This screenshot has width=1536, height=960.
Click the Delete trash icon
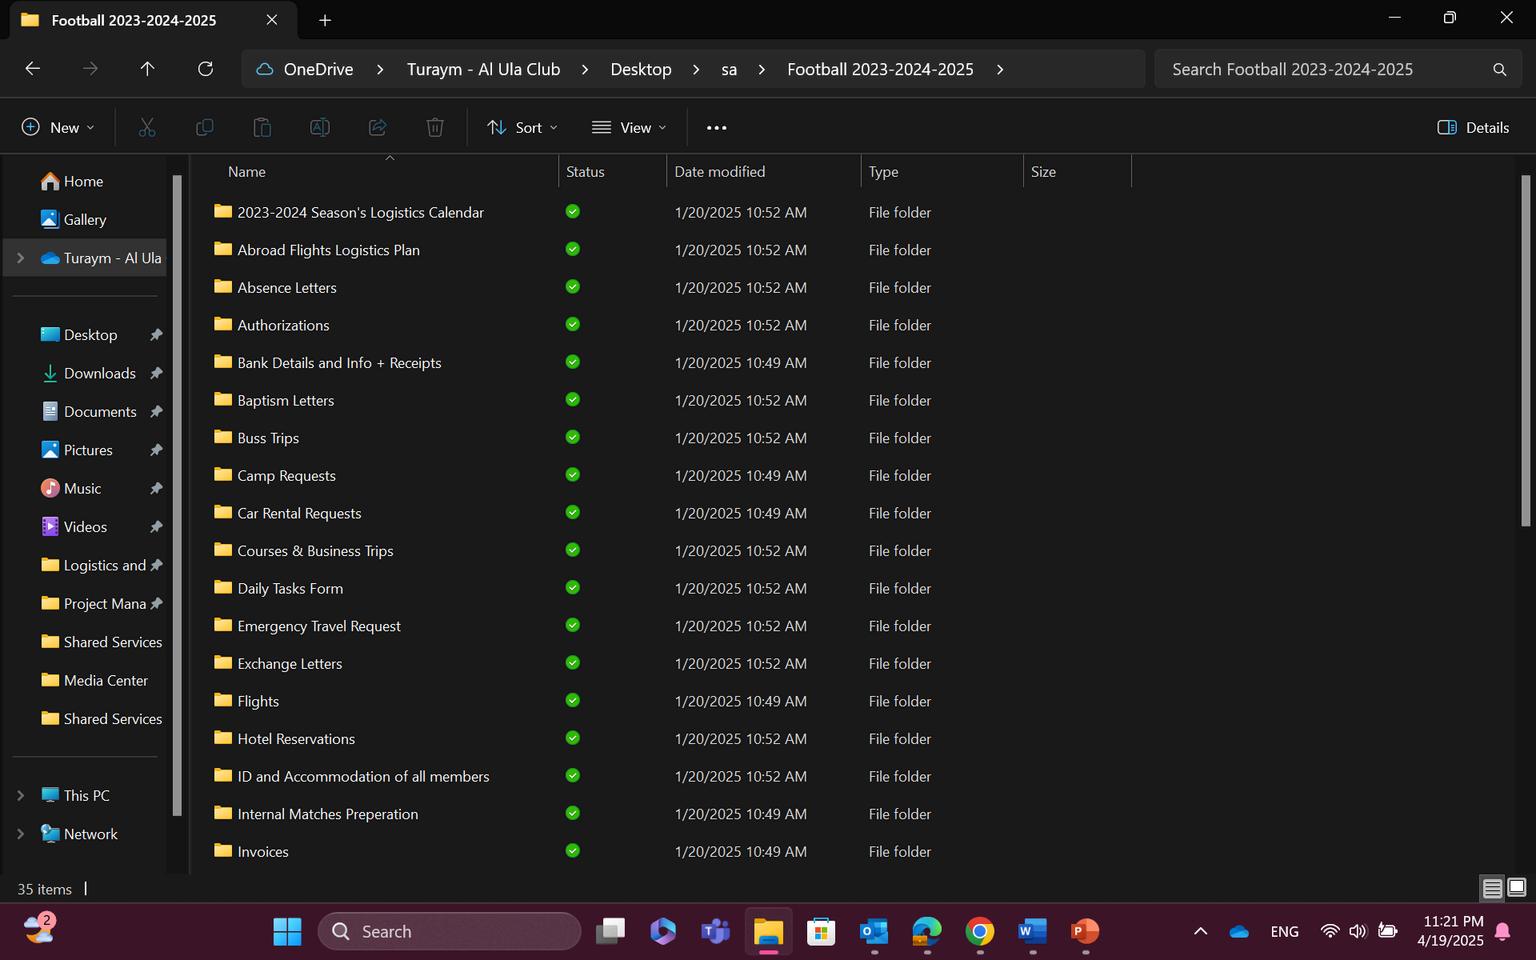pyautogui.click(x=435, y=127)
